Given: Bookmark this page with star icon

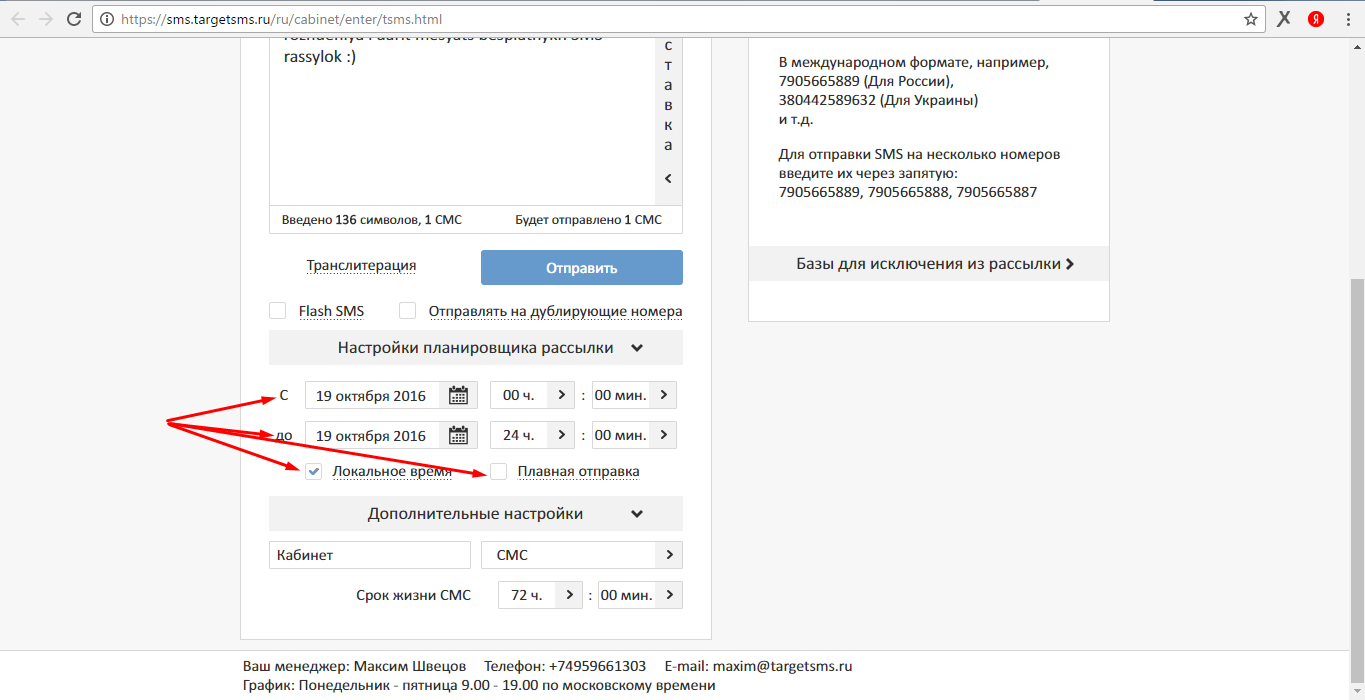Looking at the screenshot, I should (1251, 19).
